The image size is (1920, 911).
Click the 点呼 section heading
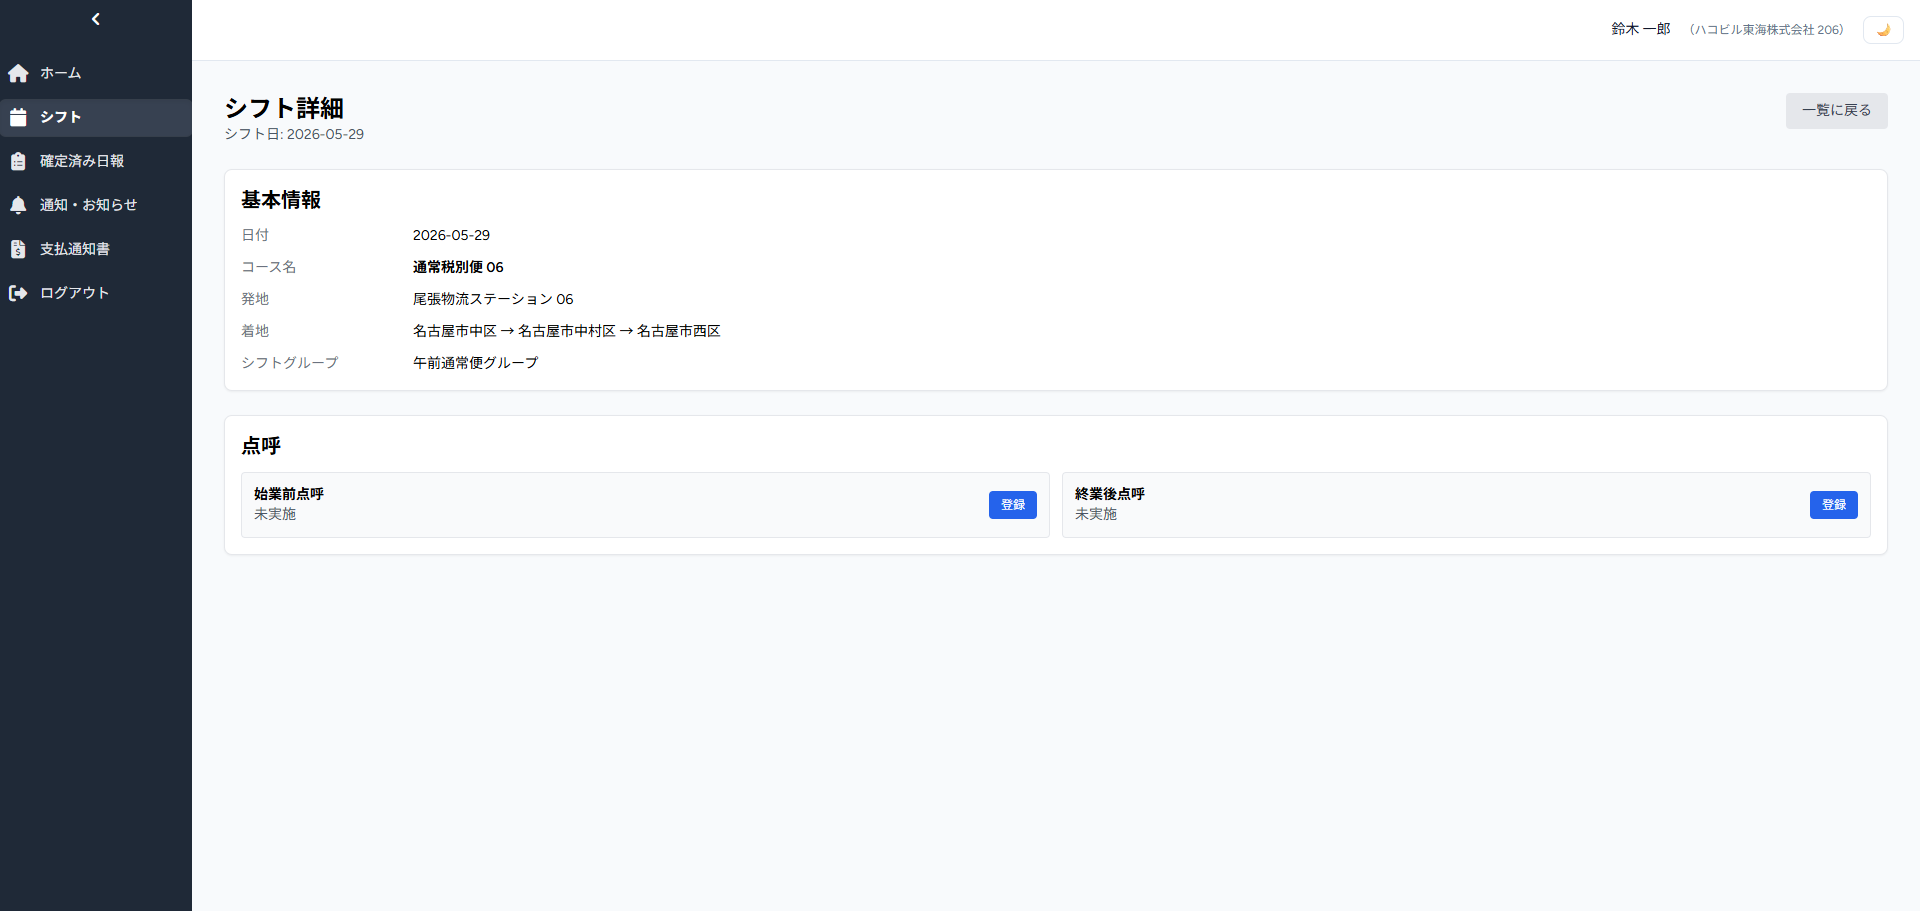261,446
